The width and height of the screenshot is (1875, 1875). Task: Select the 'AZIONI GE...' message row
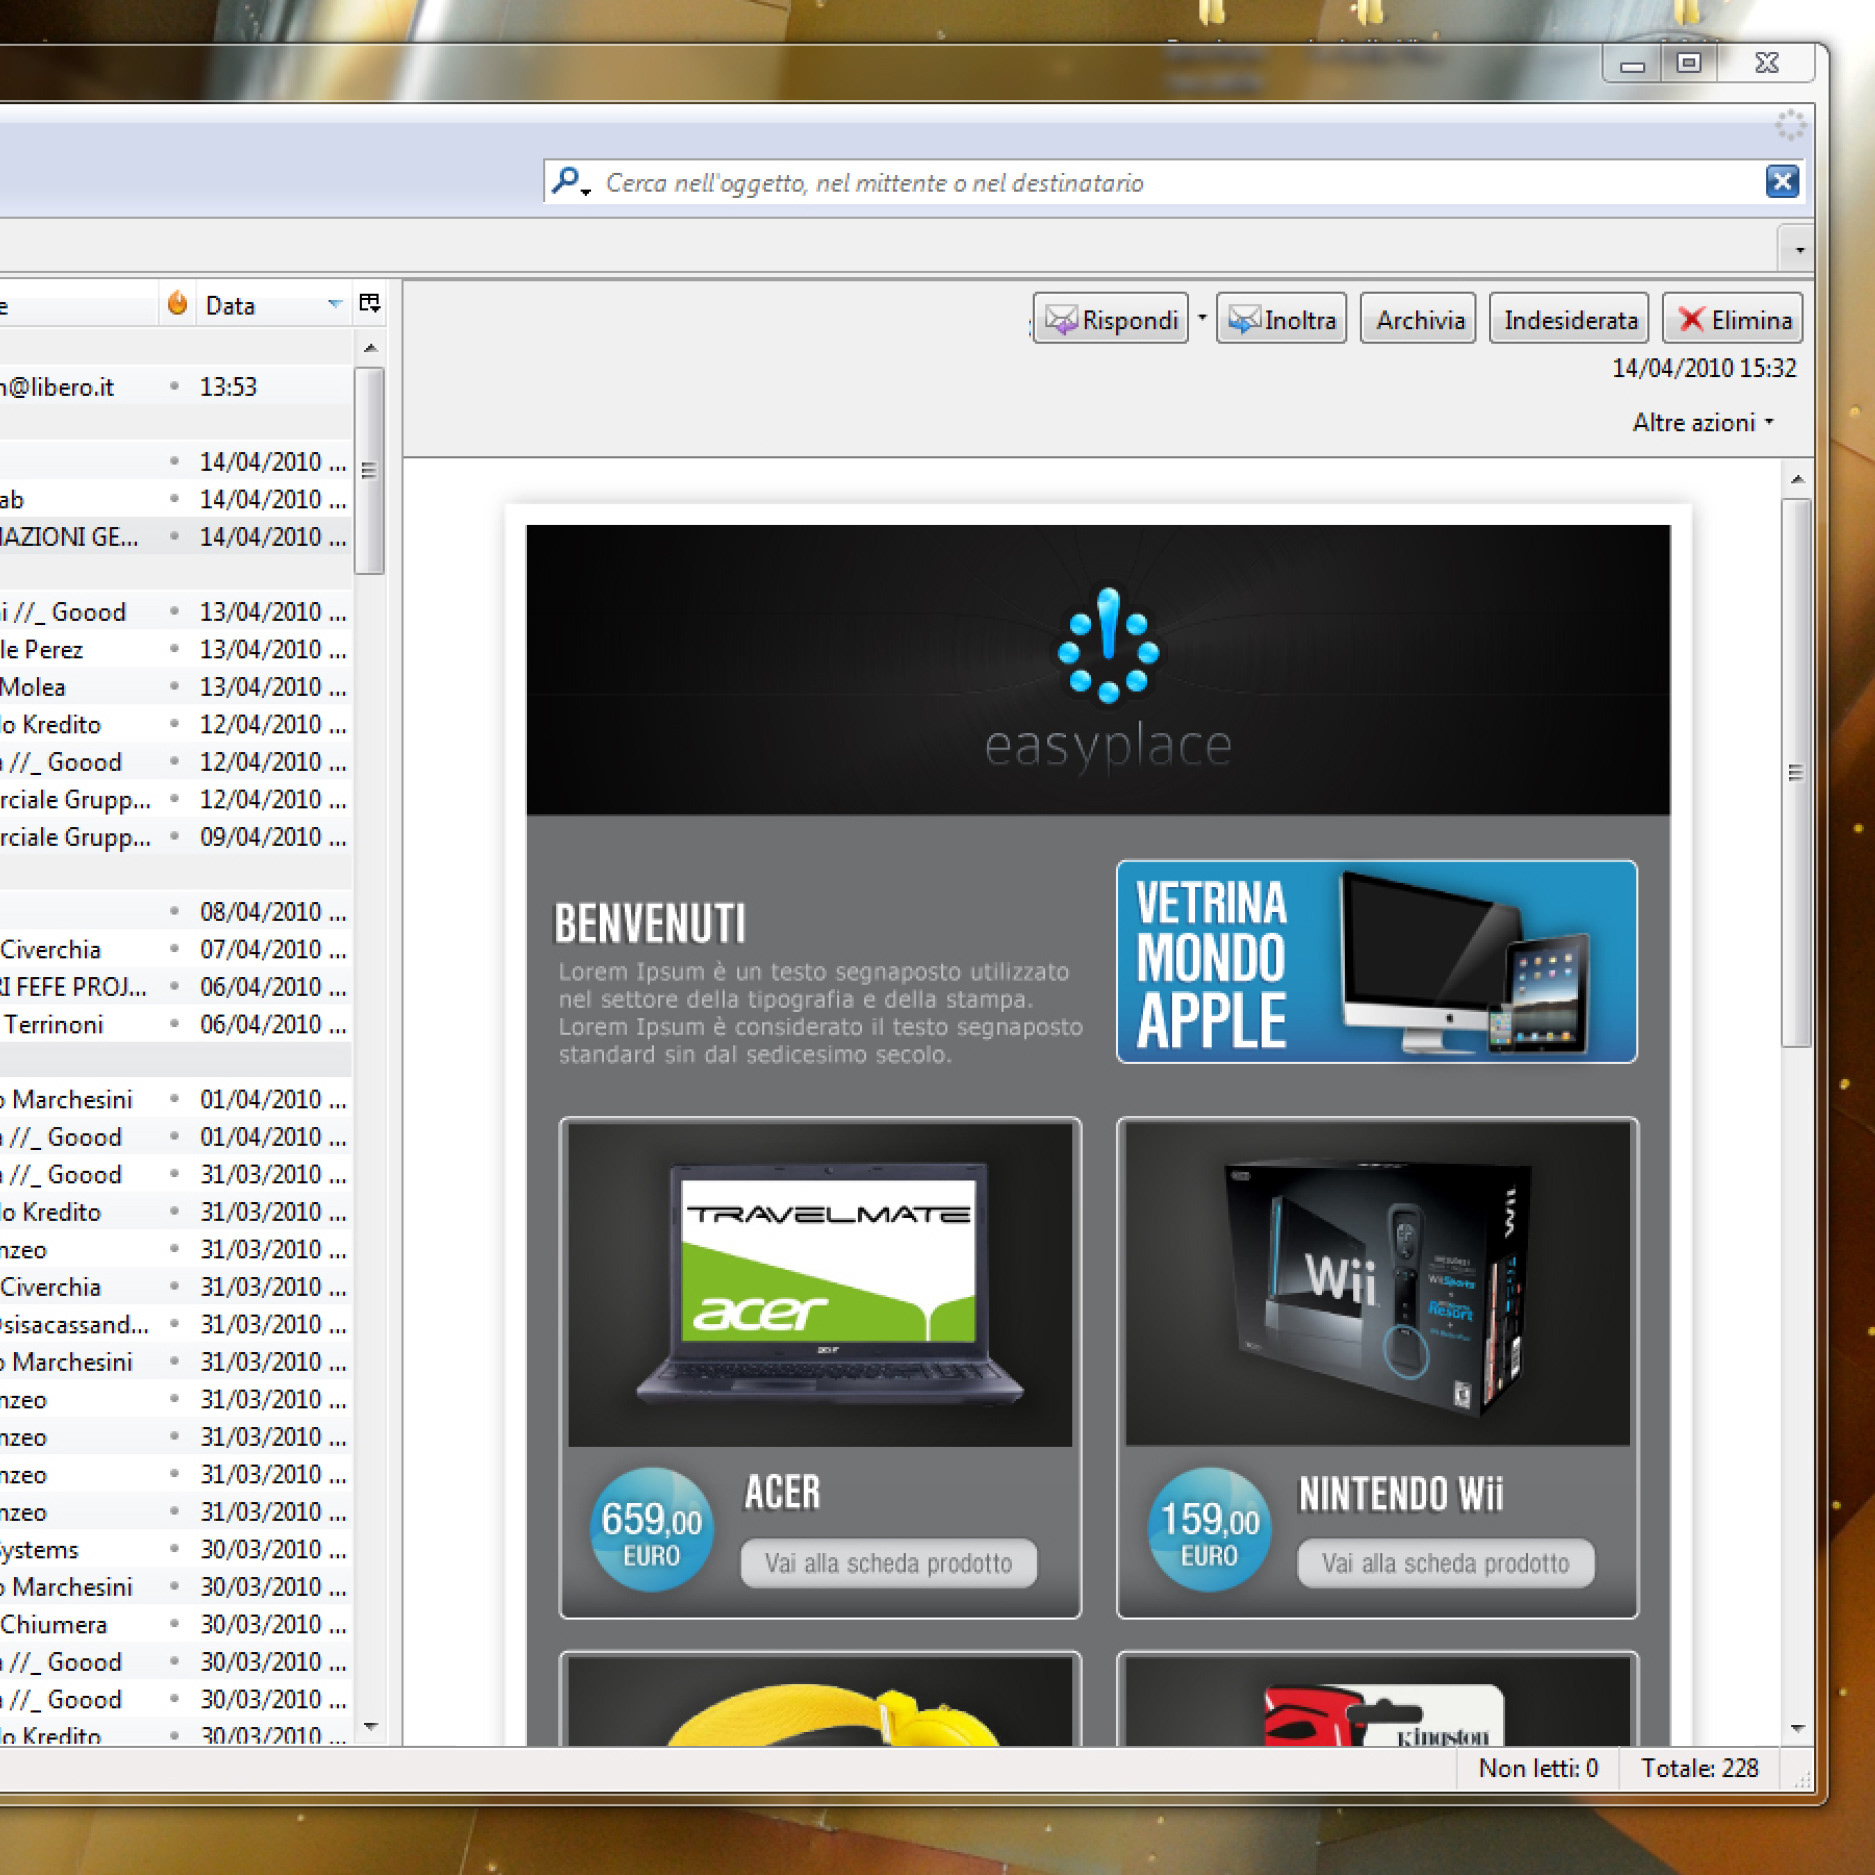175,536
